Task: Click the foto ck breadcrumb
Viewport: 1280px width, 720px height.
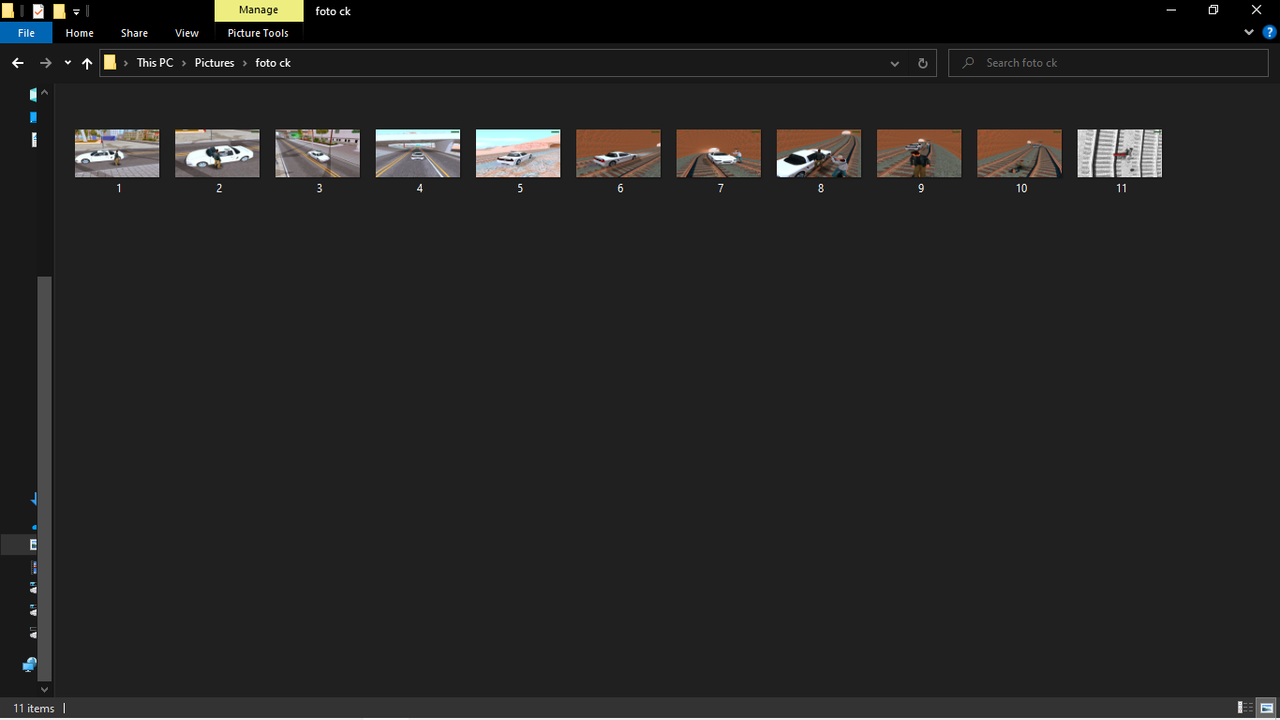Action: point(273,63)
